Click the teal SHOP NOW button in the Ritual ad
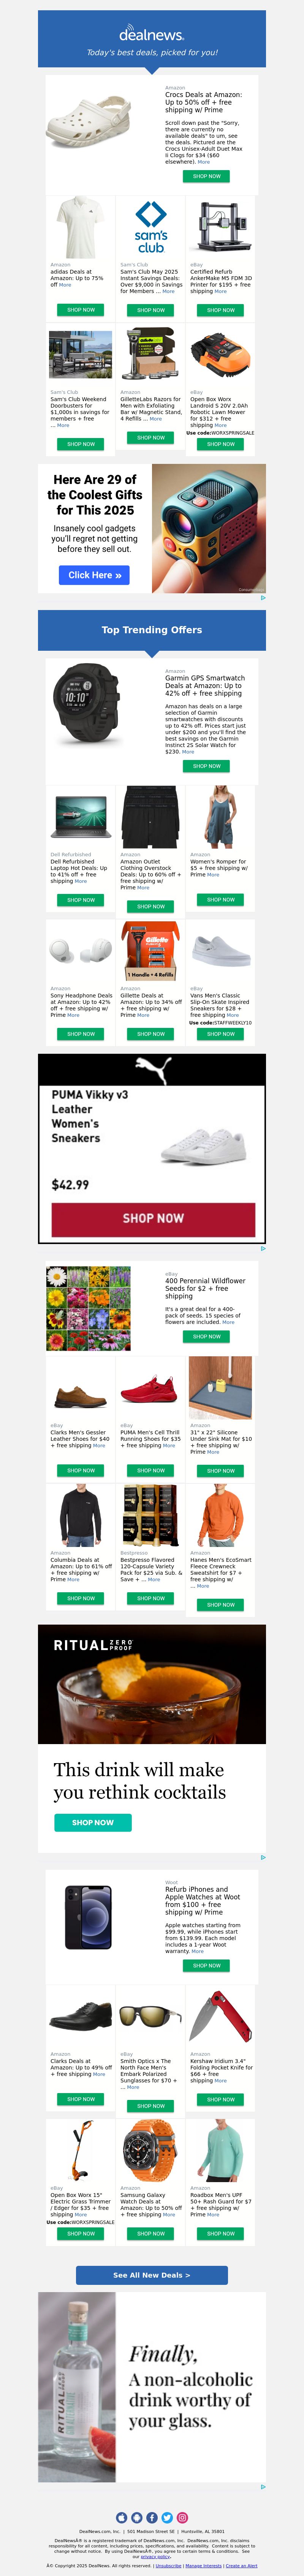Image resolution: width=304 pixels, height=2576 pixels. pos(93,1823)
